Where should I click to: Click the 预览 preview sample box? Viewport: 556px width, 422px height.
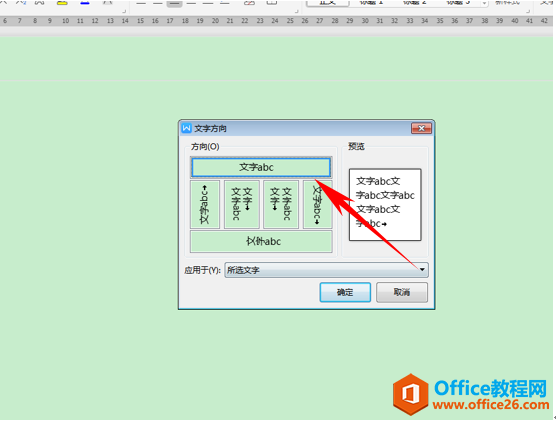[385, 205]
